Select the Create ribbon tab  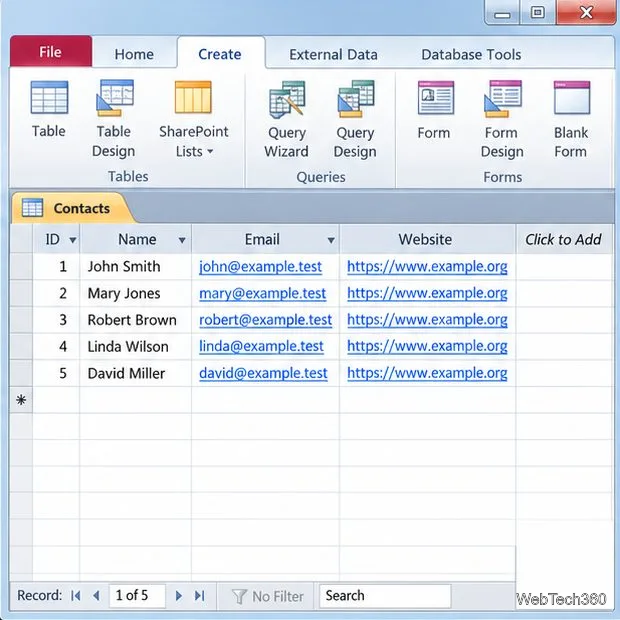pos(220,54)
